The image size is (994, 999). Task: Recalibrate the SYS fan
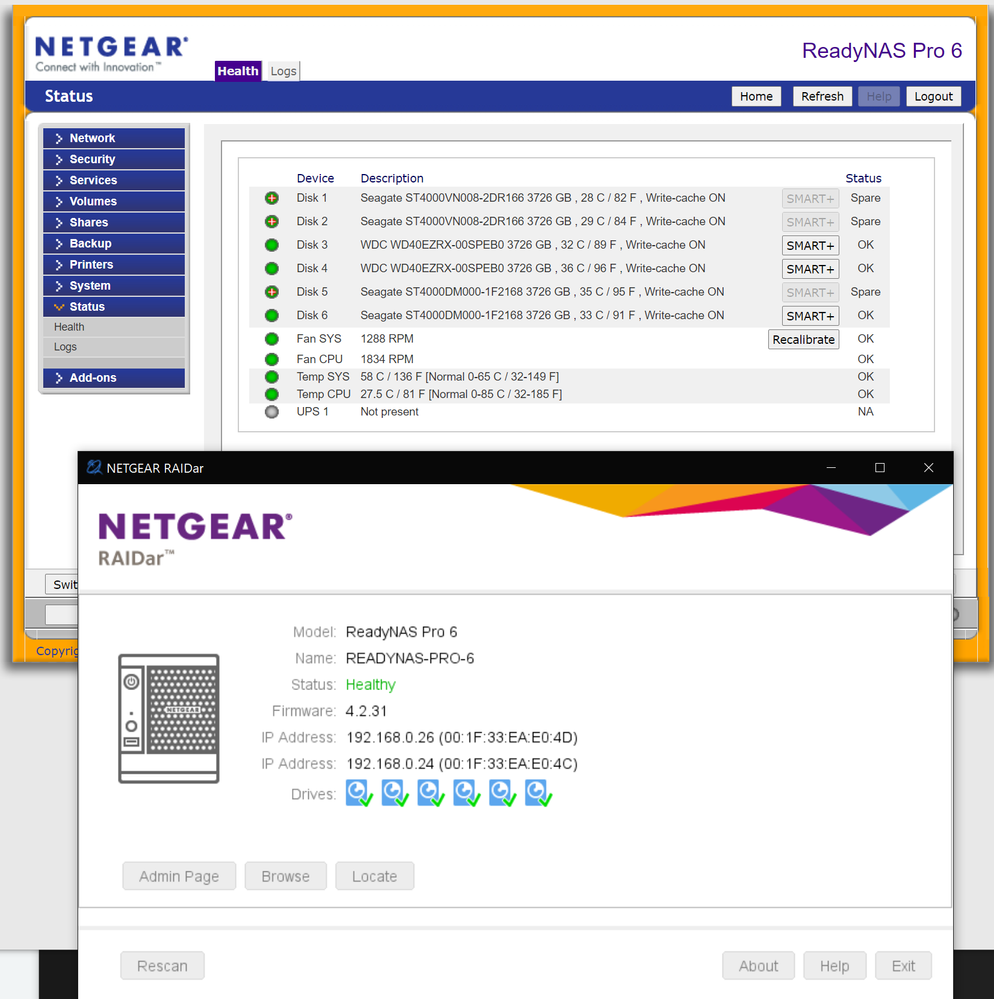pos(803,340)
